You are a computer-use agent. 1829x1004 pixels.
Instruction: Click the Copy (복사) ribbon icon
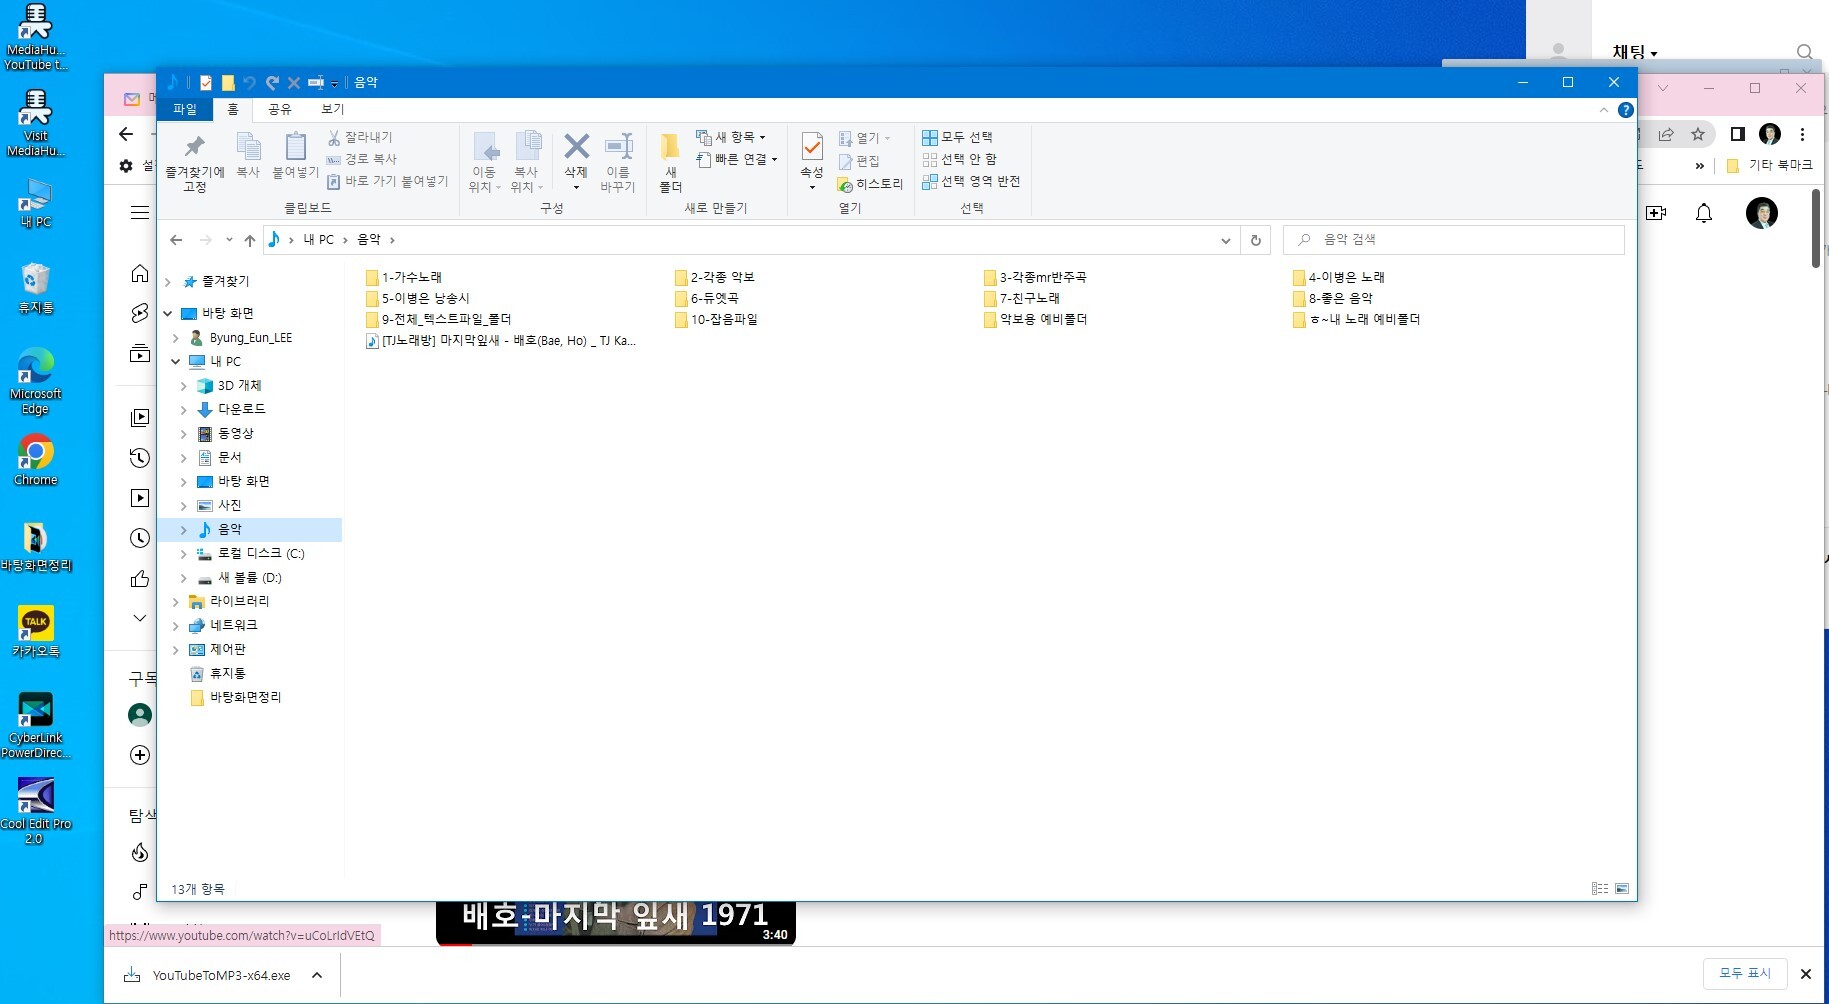pos(248,156)
